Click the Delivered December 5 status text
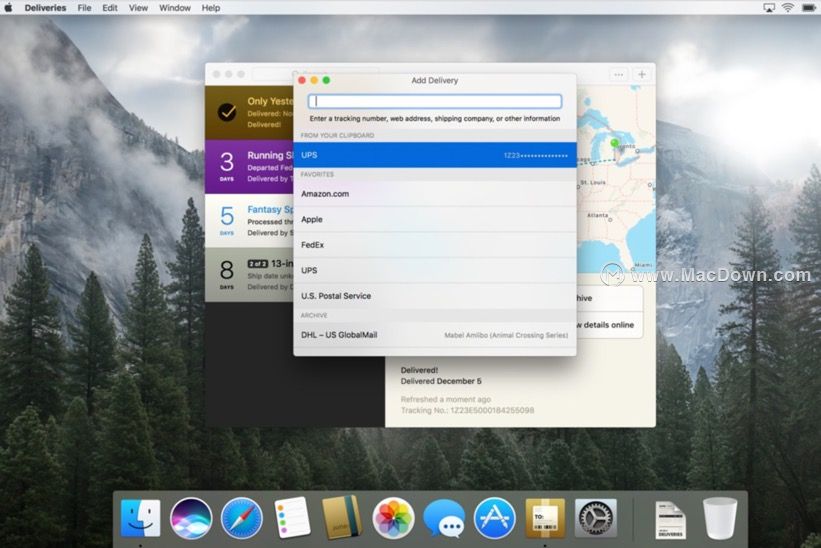The width and height of the screenshot is (821, 548). pyautogui.click(x=441, y=381)
